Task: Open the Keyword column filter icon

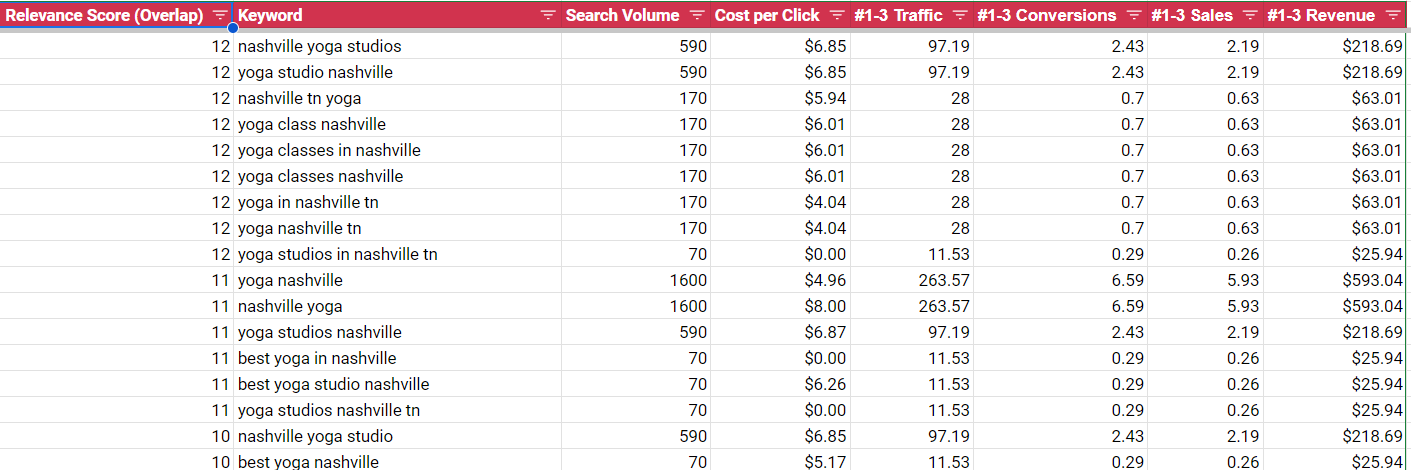Action: (548, 16)
